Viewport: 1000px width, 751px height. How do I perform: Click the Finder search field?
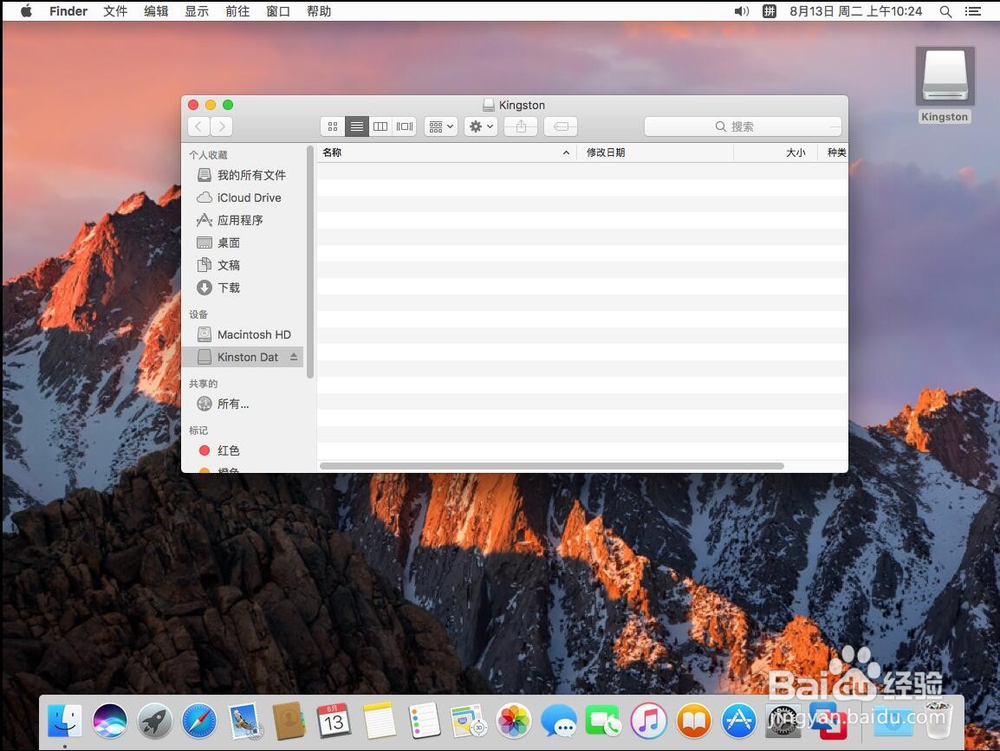coord(743,126)
